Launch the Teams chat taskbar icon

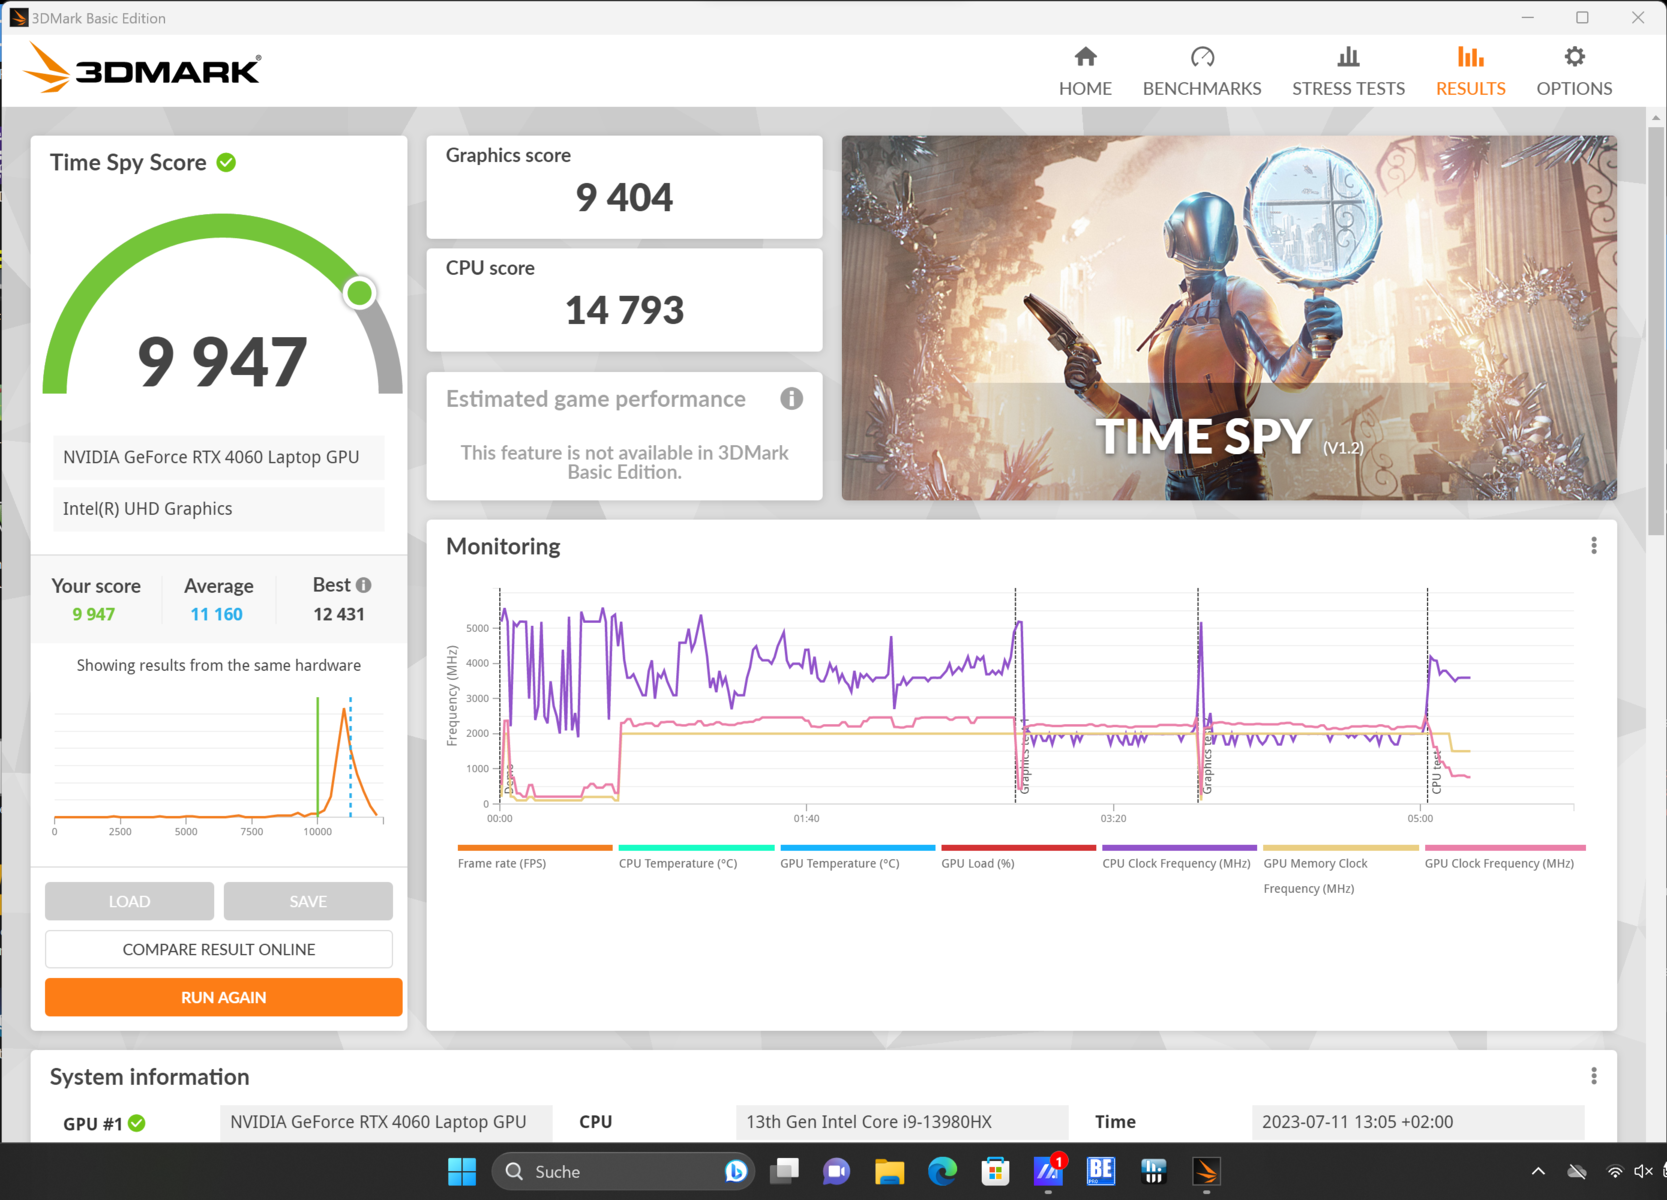836,1171
